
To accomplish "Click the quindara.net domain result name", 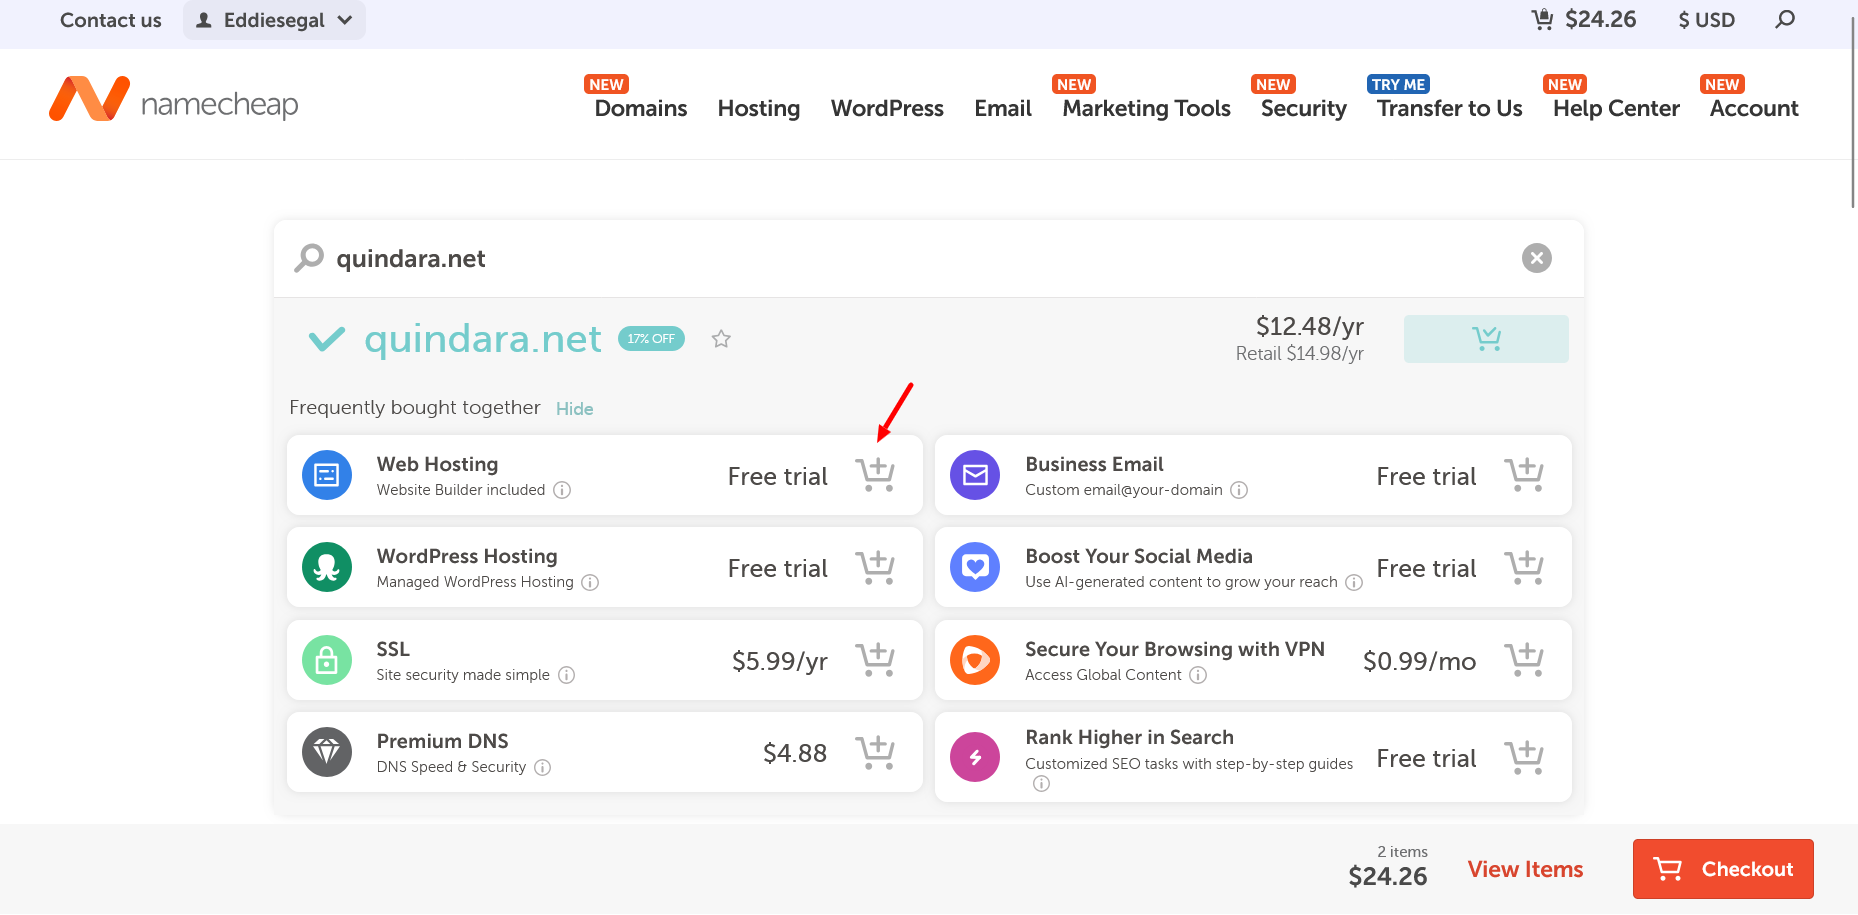I will [x=483, y=339].
